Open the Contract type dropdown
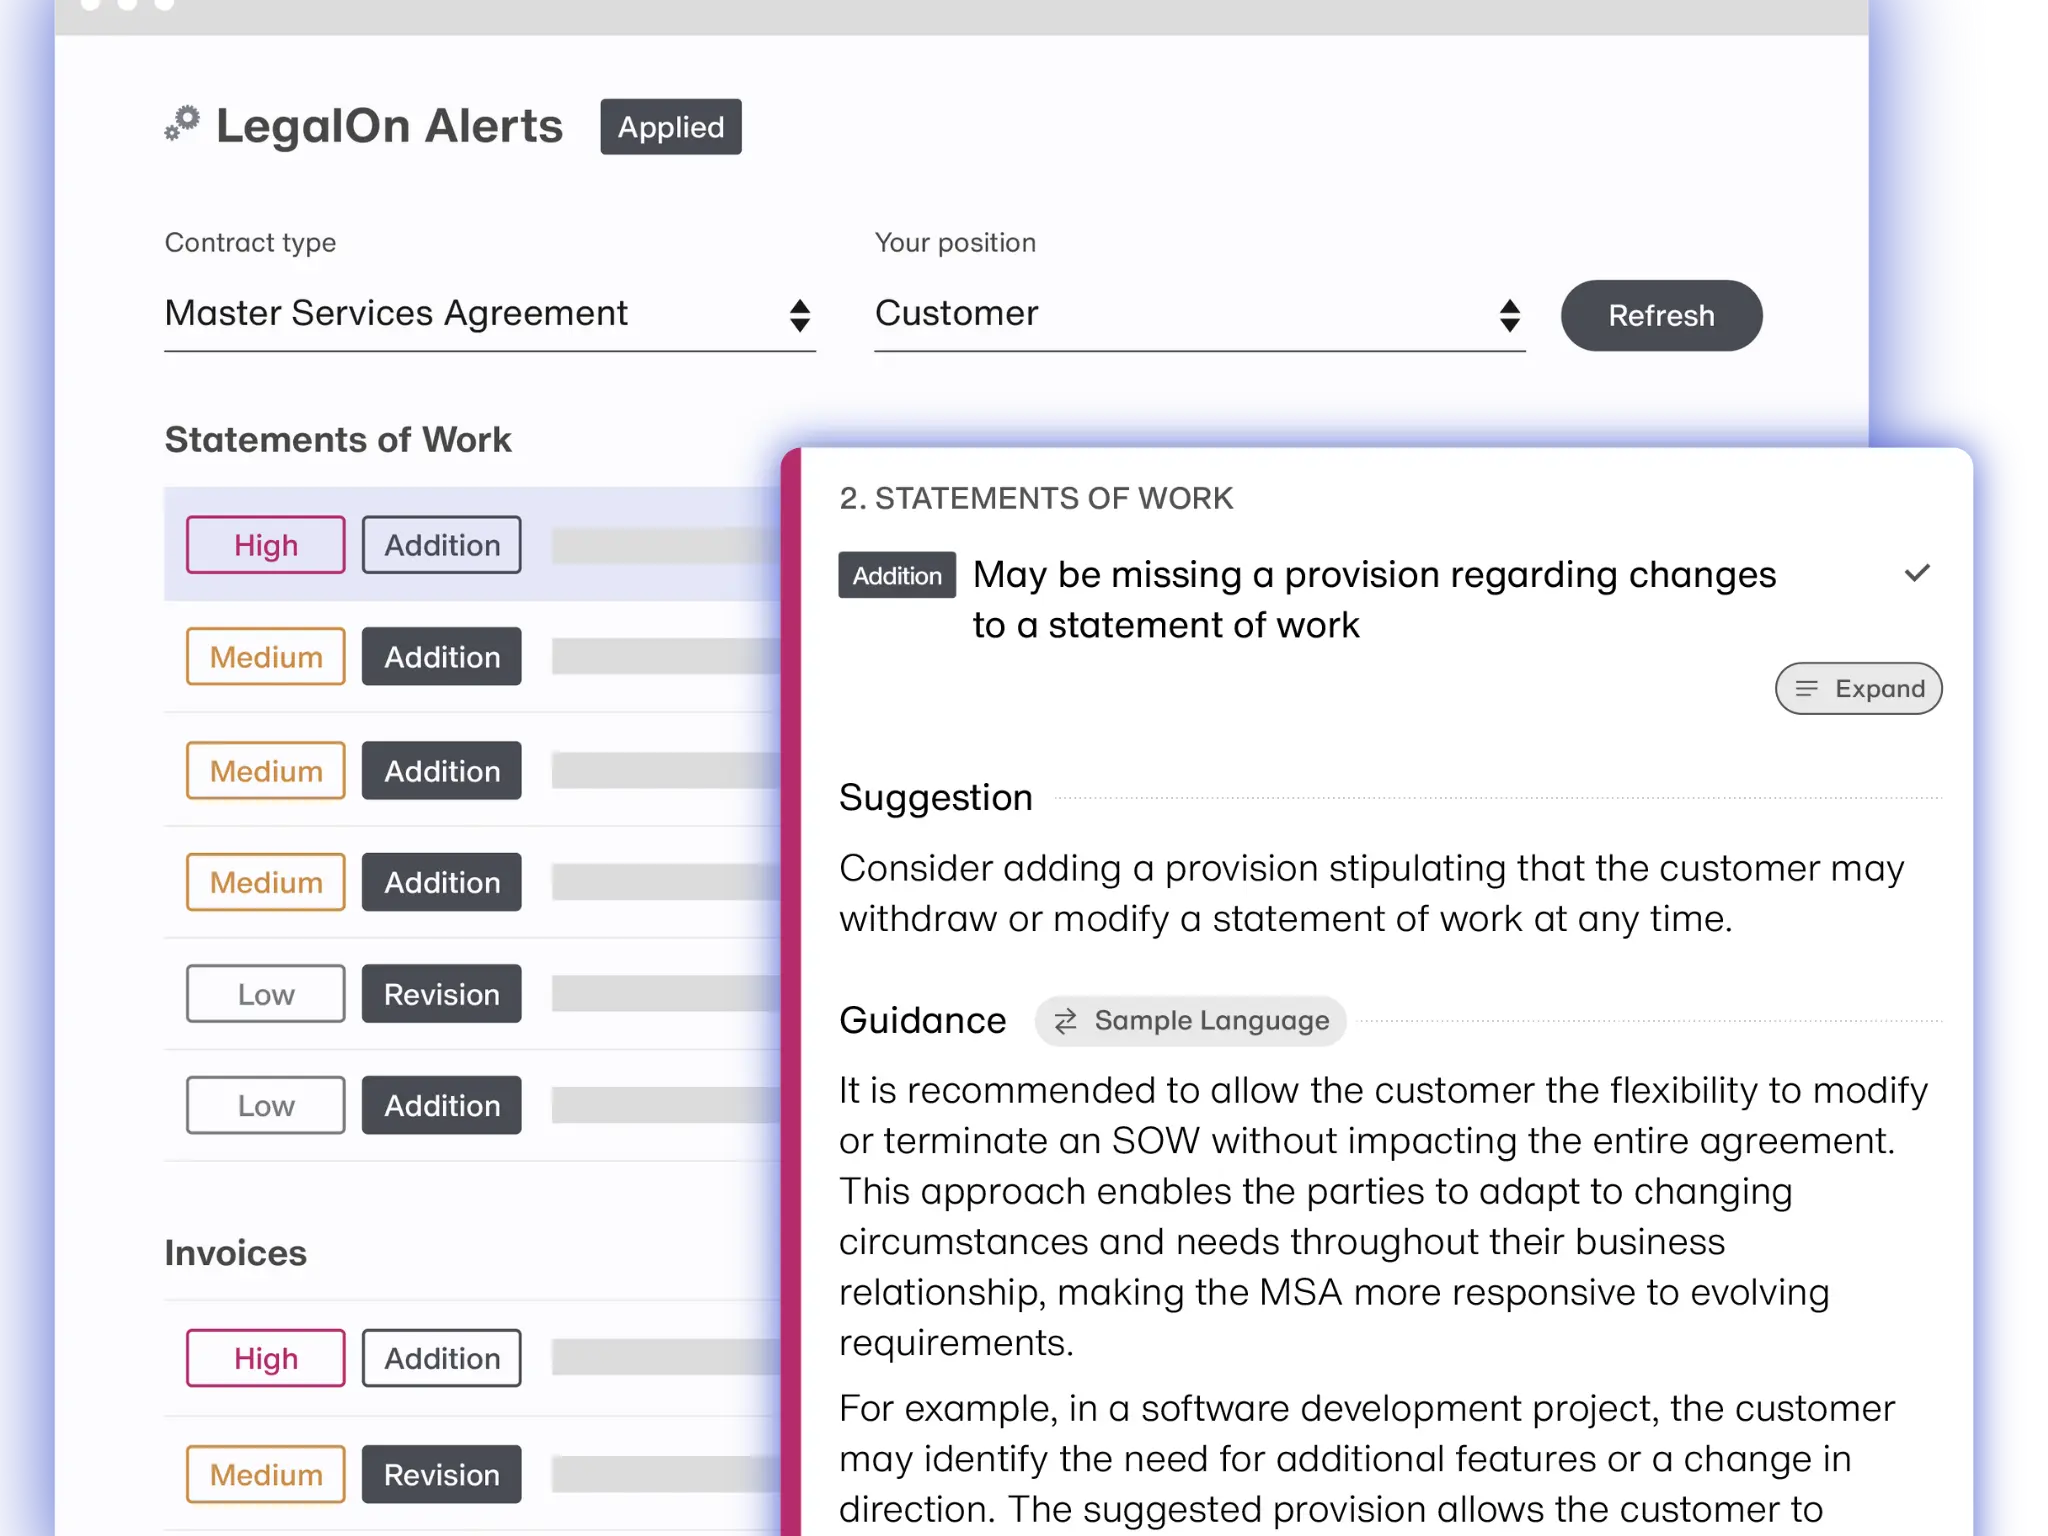The image size is (2048, 1536). point(490,314)
